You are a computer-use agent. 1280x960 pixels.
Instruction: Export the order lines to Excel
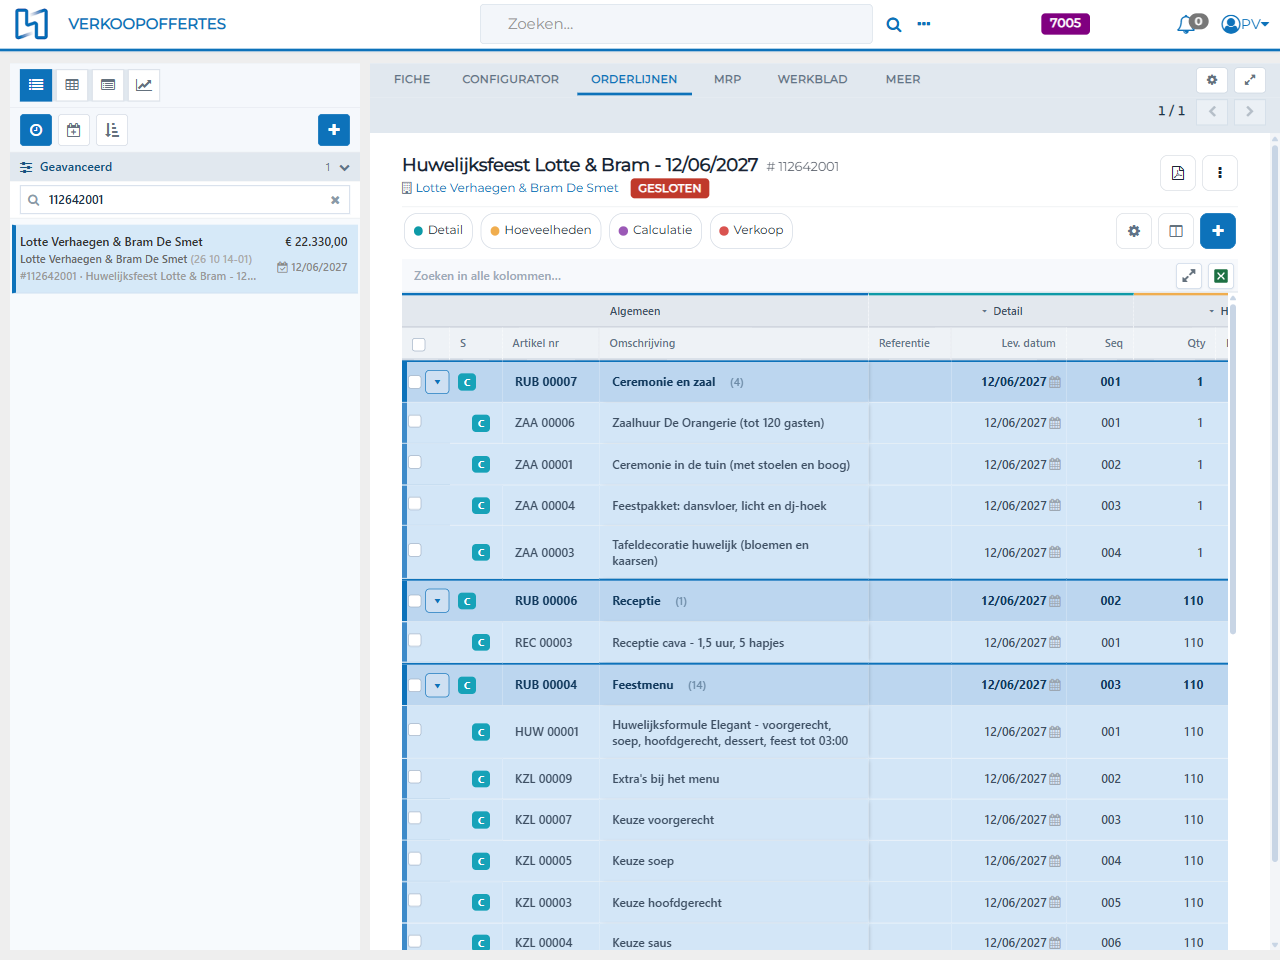point(1221,276)
